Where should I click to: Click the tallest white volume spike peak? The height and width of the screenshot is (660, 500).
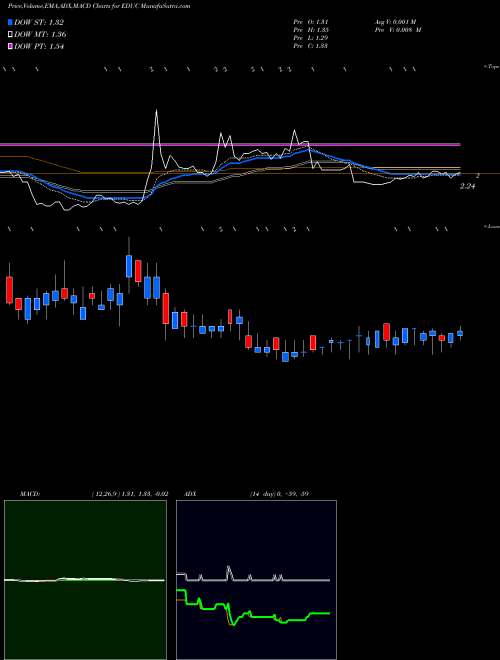coord(157,111)
